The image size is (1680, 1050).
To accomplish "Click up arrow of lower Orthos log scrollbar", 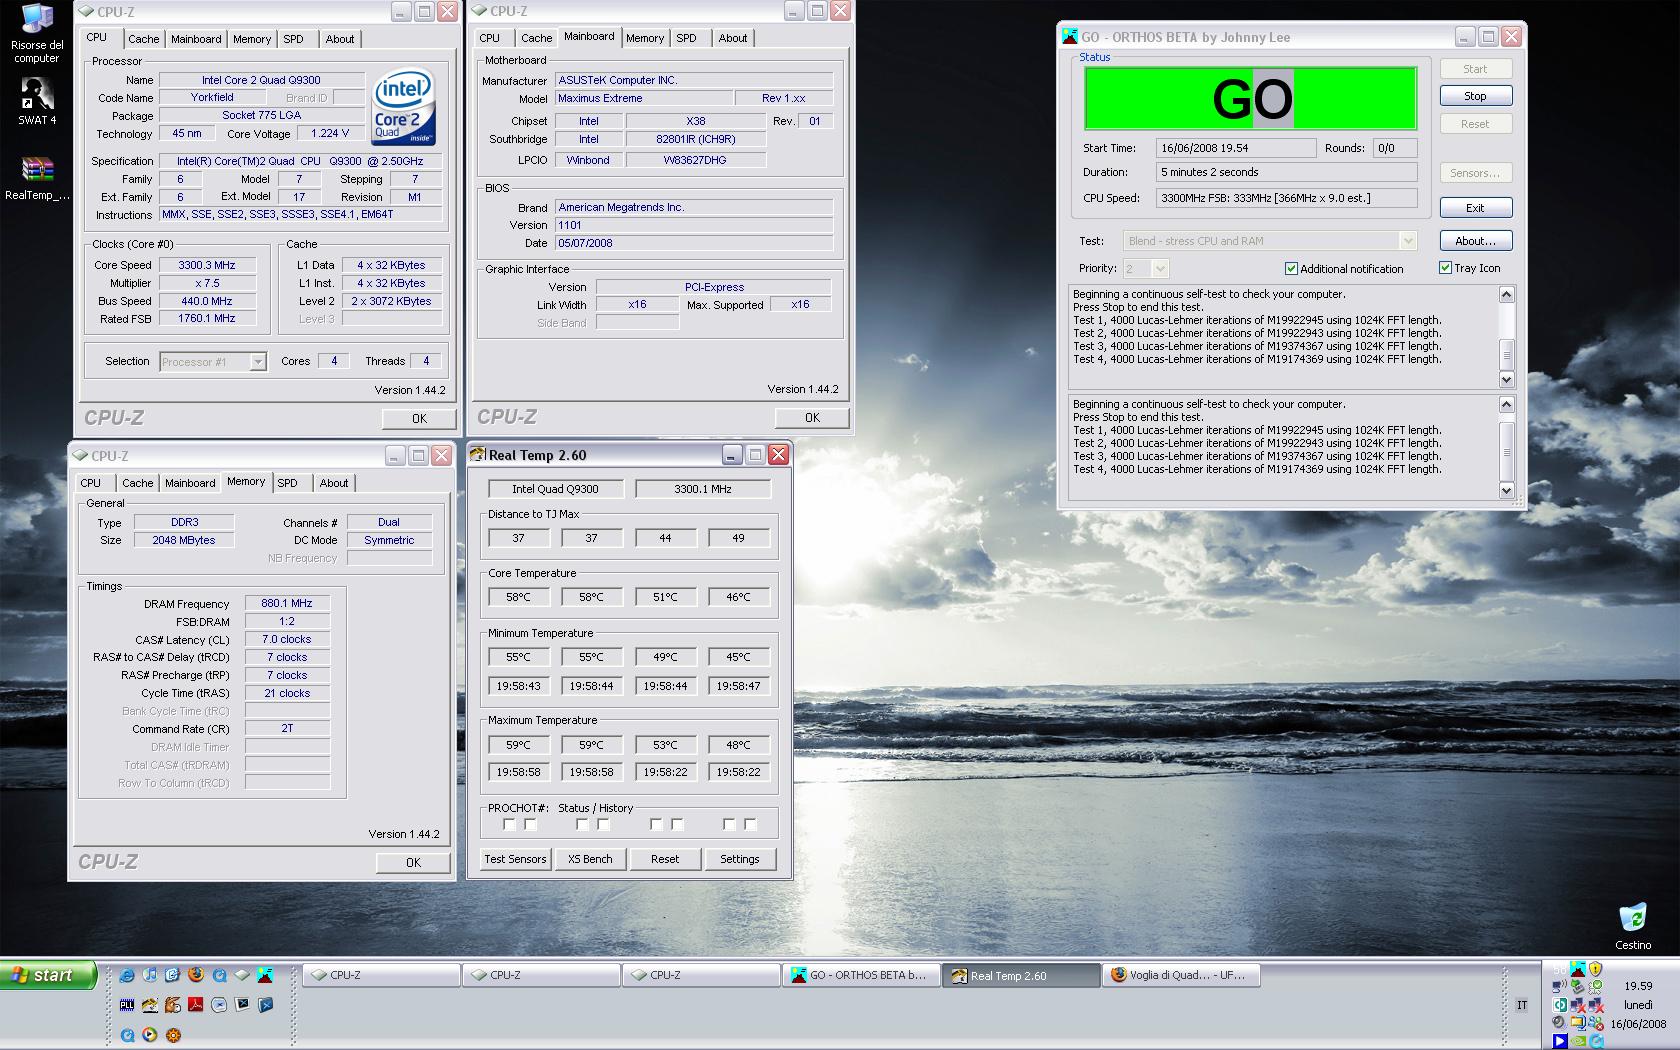I will (x=1507, y=404).
